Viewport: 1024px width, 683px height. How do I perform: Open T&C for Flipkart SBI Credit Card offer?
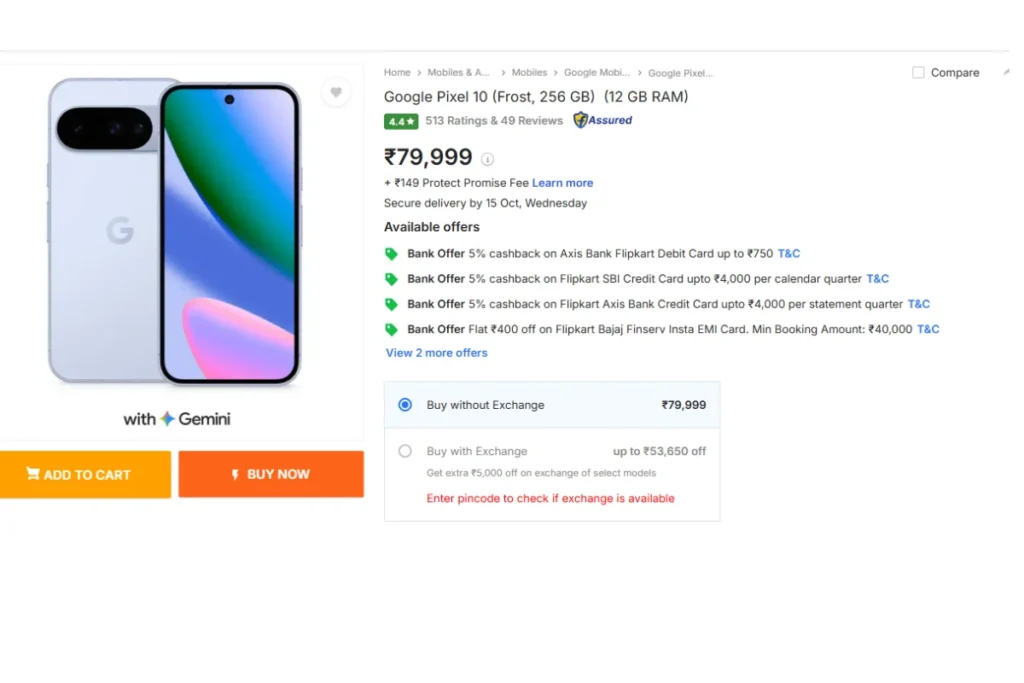tap(877, 279)
